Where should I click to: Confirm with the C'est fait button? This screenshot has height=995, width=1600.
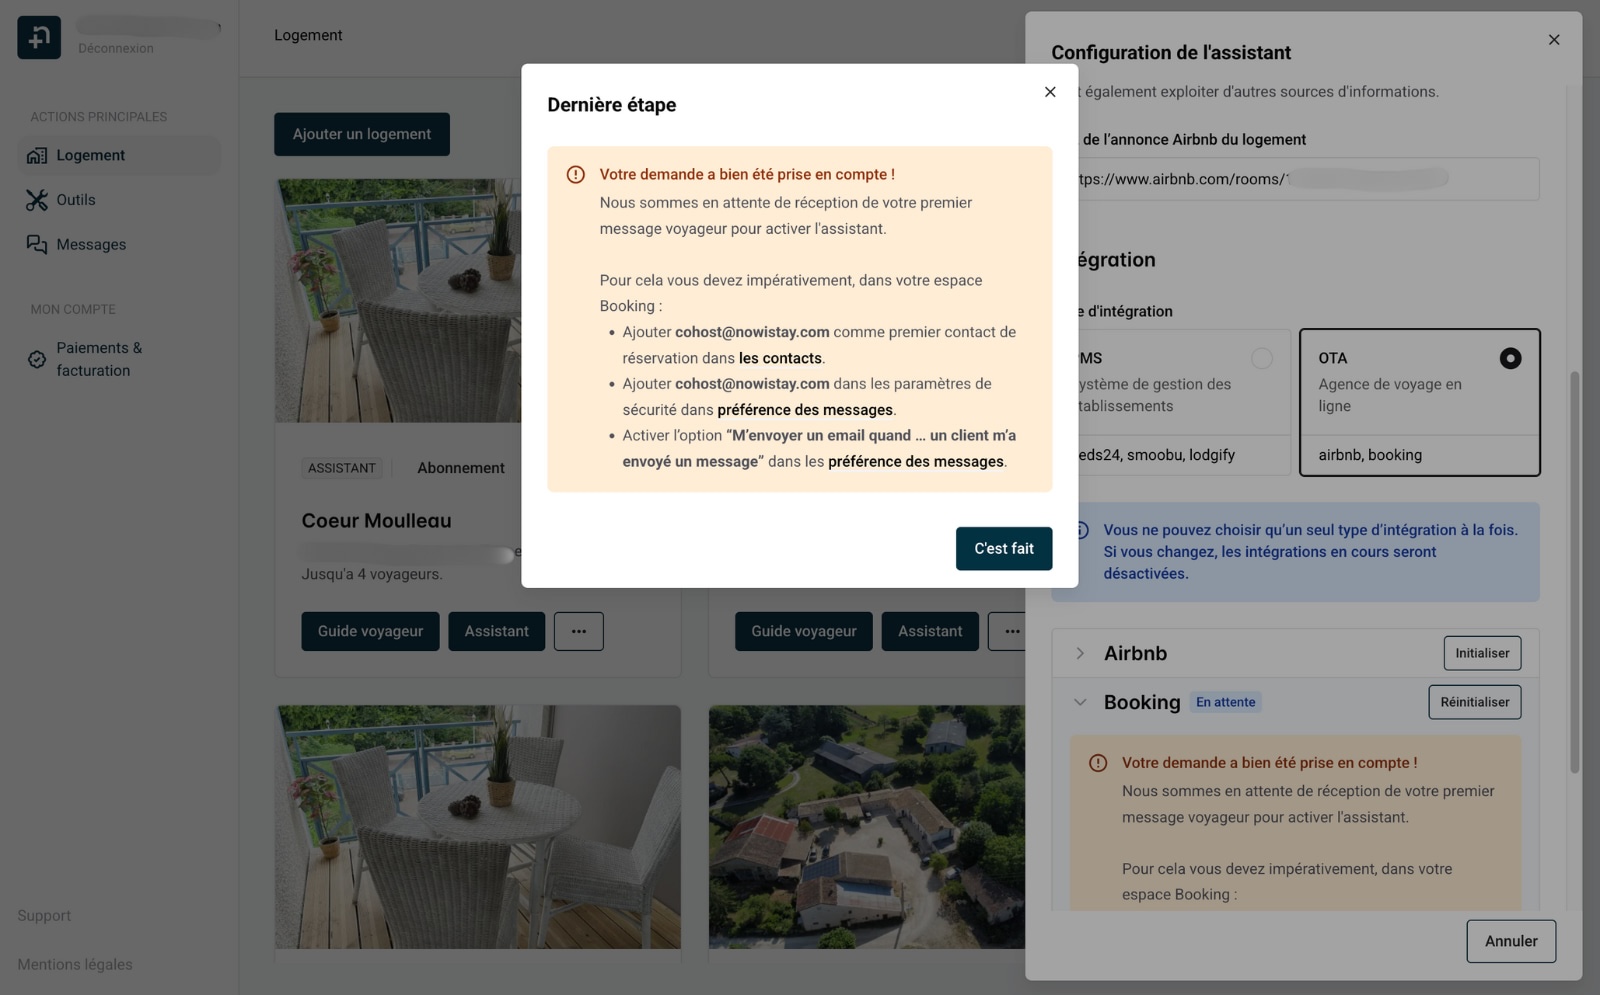click(x=1004, y=549)
